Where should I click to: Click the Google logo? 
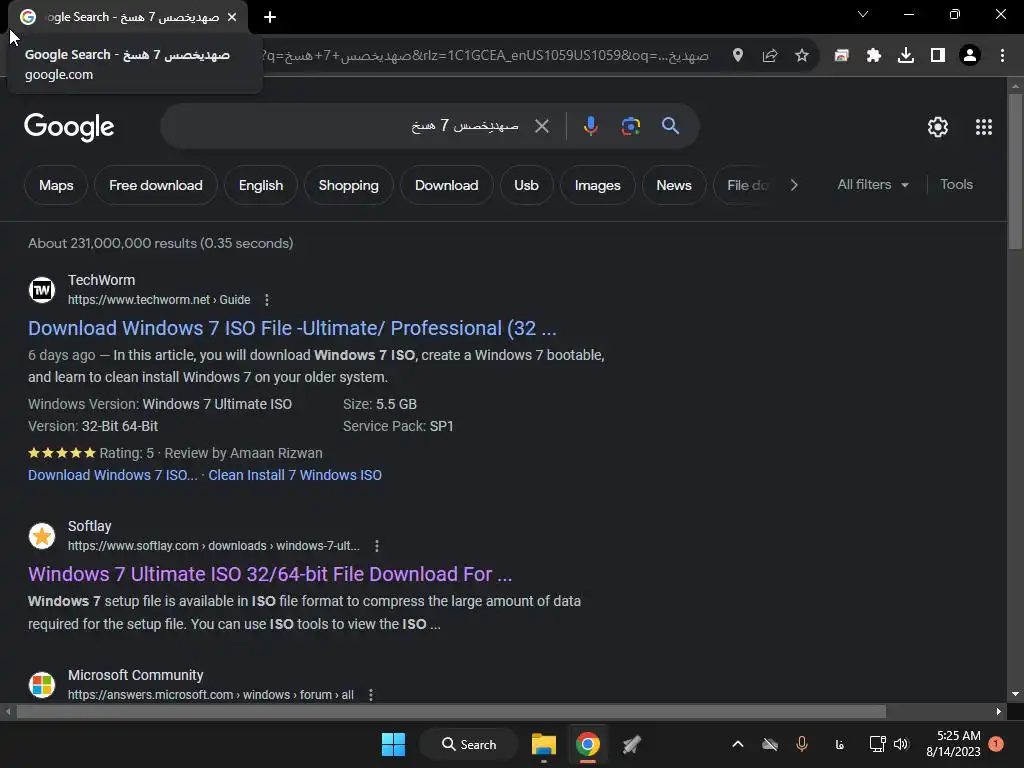coord(69,127)
